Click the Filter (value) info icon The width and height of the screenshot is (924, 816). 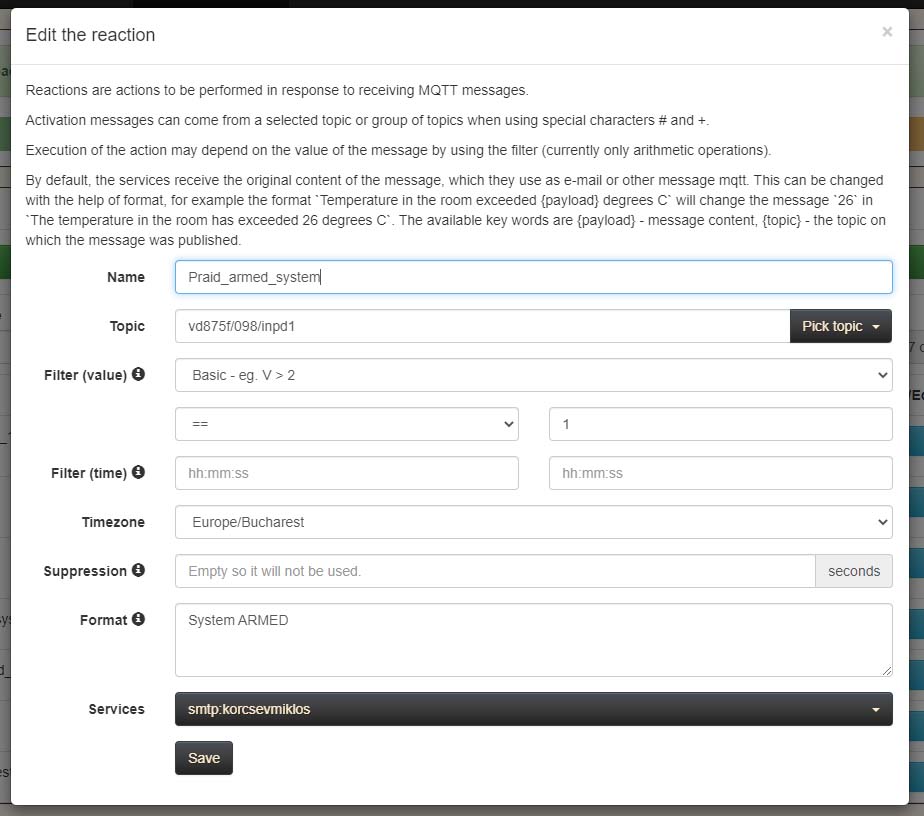[138, 374]
